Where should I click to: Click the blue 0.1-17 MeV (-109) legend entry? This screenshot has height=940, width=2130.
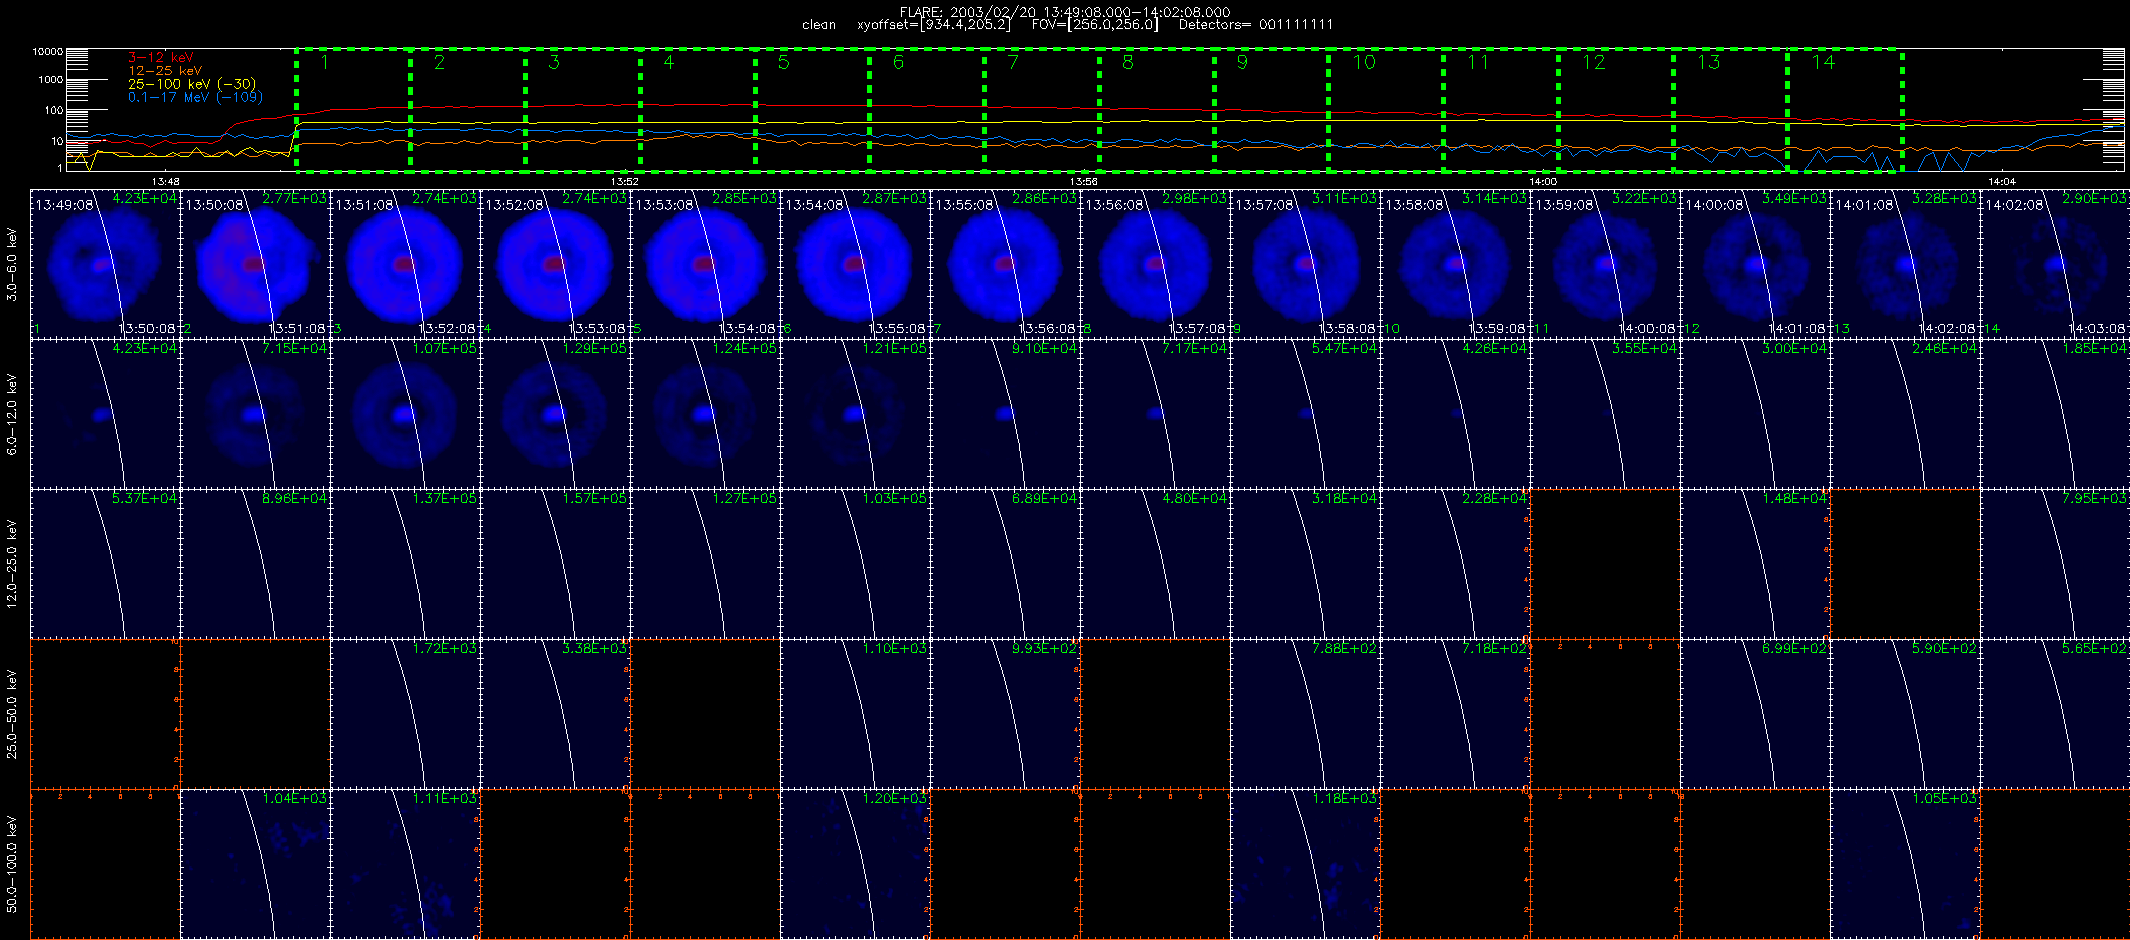coord(195,97)
